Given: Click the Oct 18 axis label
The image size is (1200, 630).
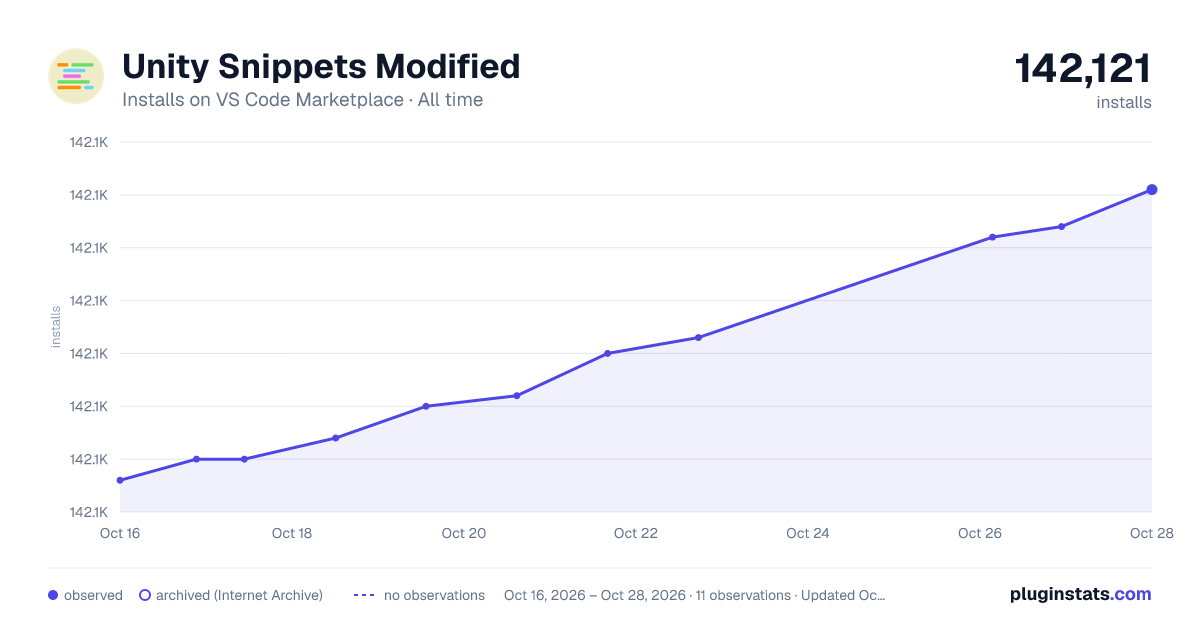Looking at the screenshot, I should pyautogui.click(x=292, y=533).
